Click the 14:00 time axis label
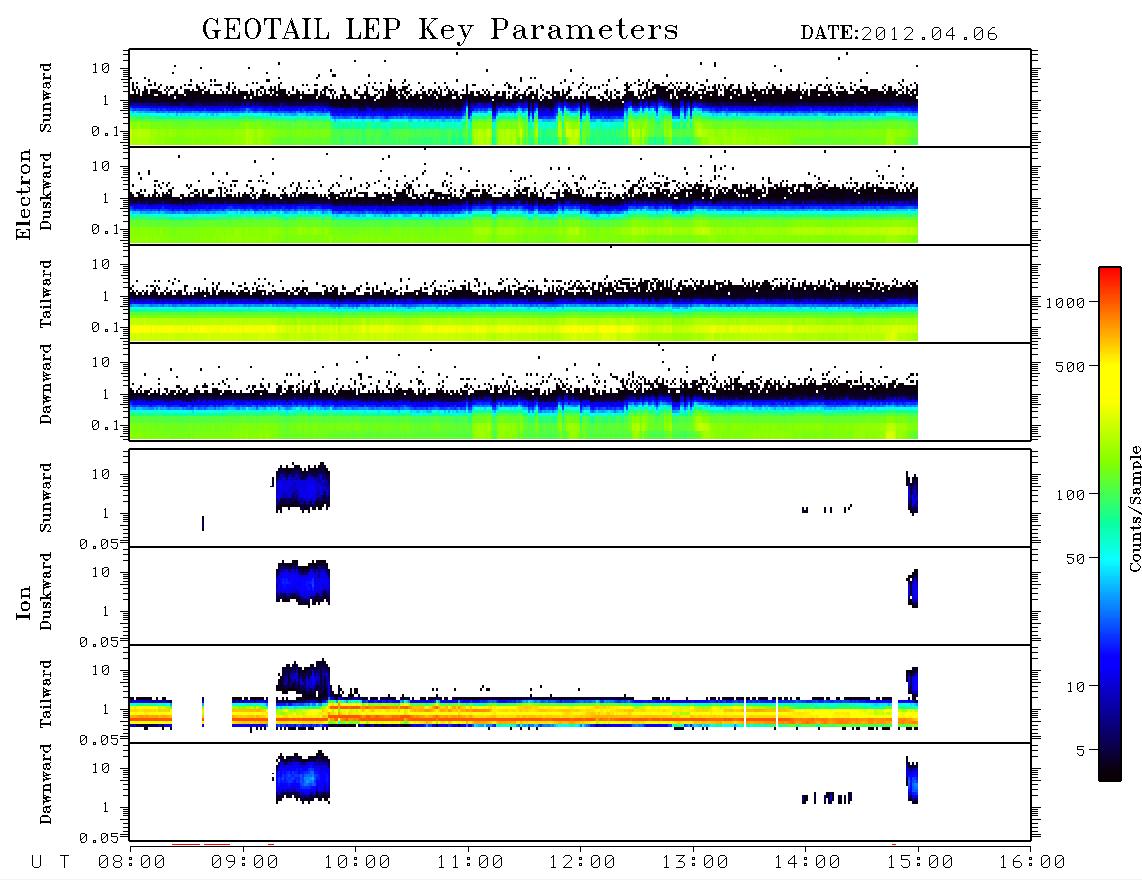The image size is (1142, 880). tap(807, 863)
